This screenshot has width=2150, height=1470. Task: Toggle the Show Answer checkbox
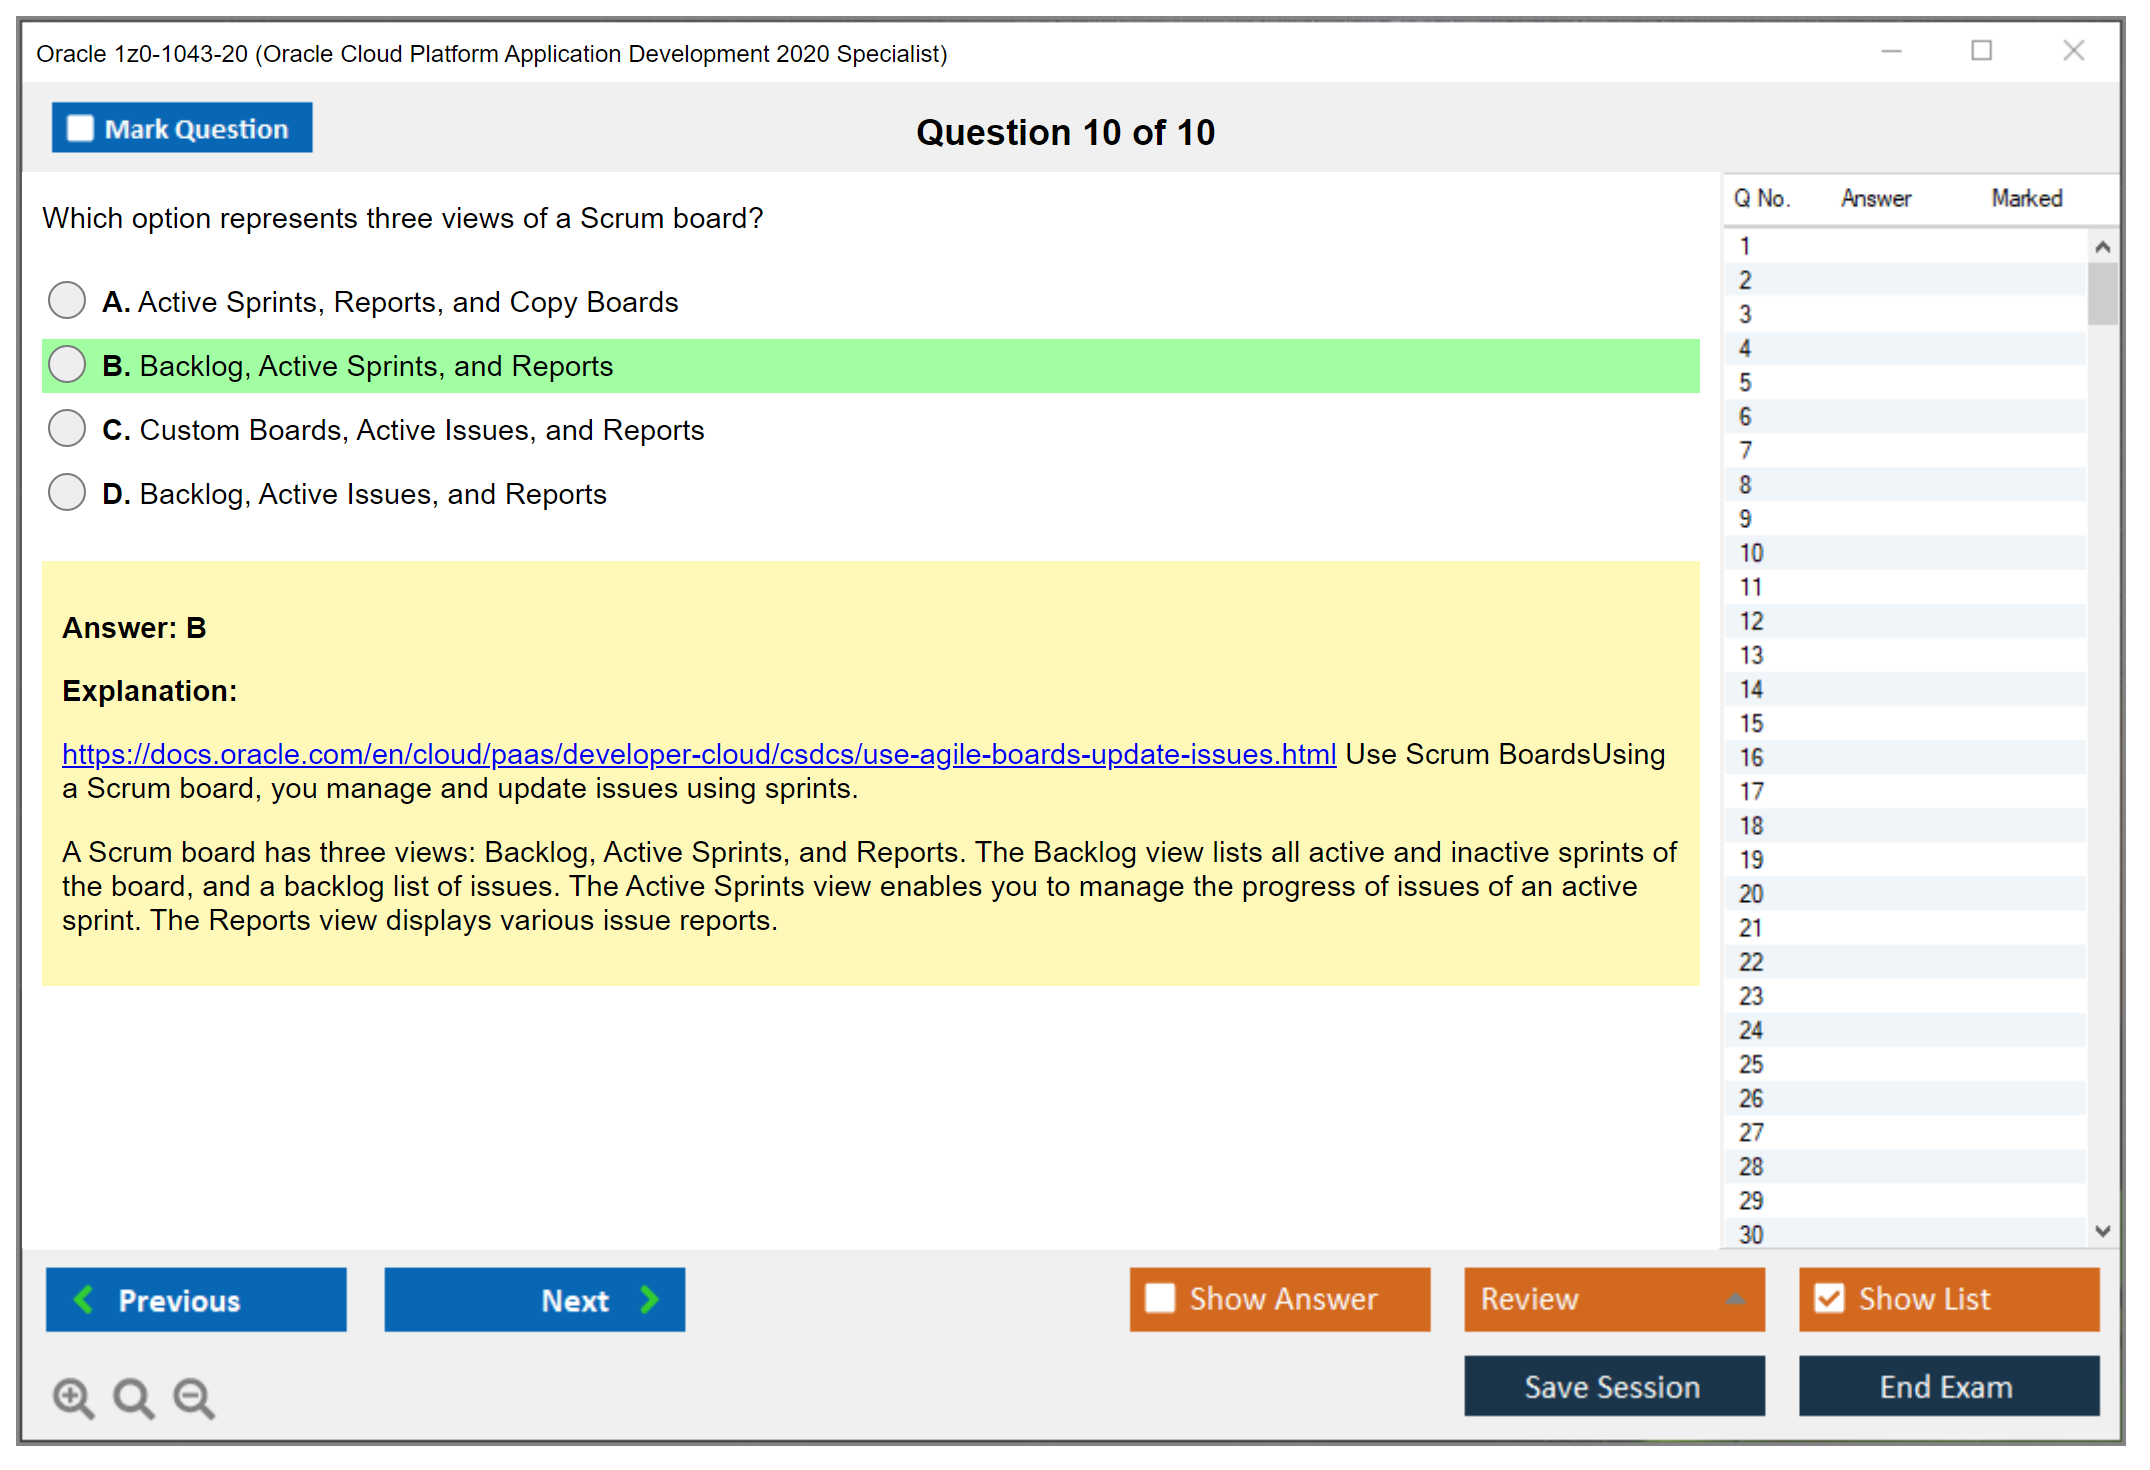(1160, 1298)
